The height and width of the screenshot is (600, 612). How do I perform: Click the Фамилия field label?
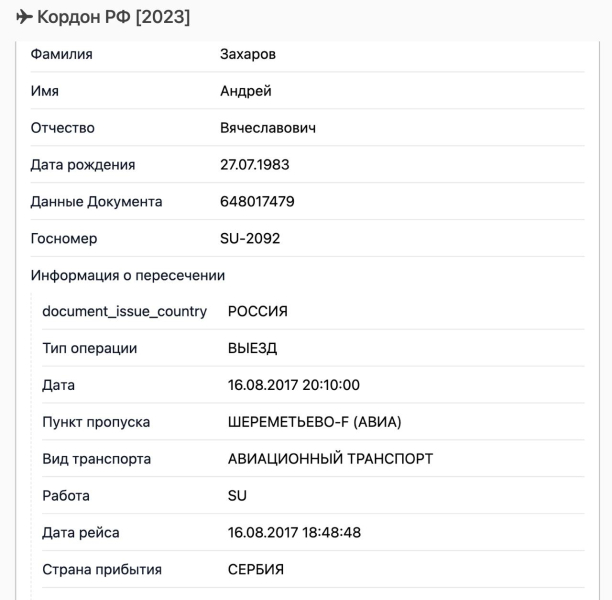(x=62, y=54)
